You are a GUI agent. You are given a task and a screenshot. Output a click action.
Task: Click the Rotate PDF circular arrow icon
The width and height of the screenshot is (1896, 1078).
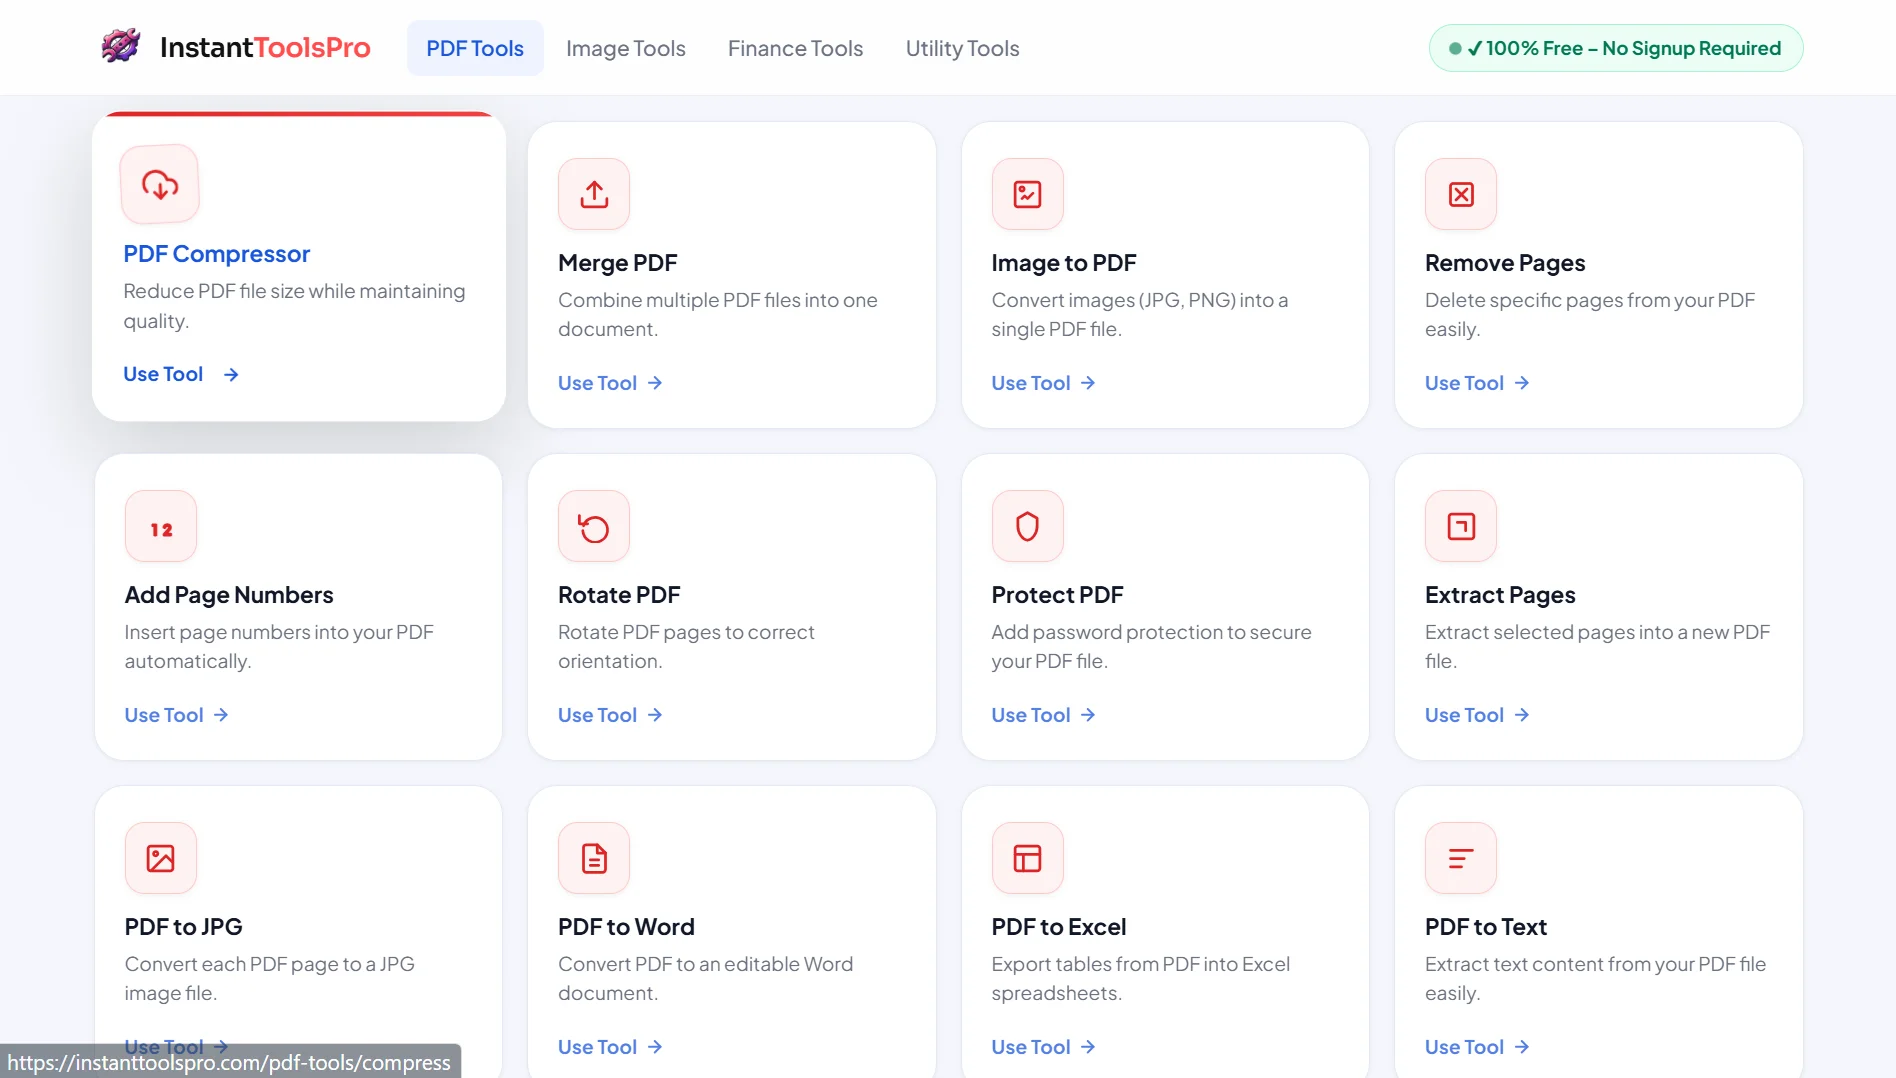click(x=594, y=527)
